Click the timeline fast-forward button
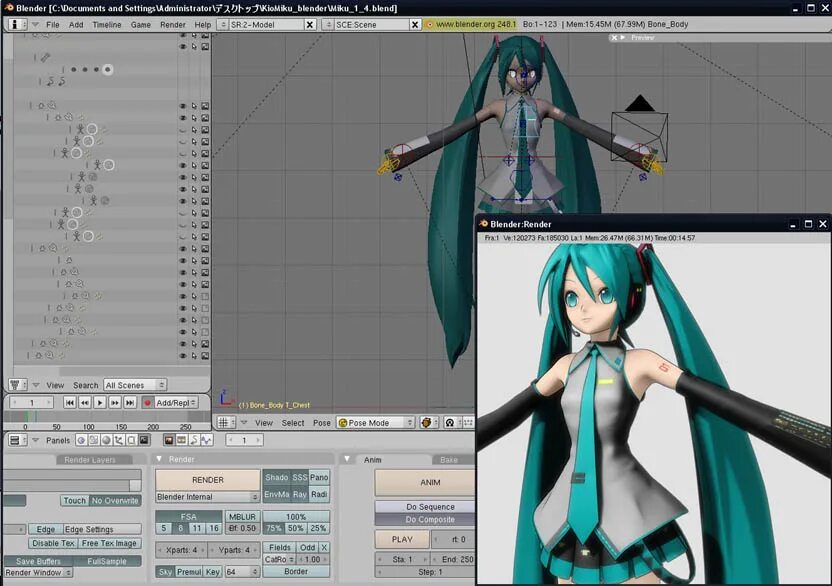Viewport: 832px width, 586px height. pos(115,403)
